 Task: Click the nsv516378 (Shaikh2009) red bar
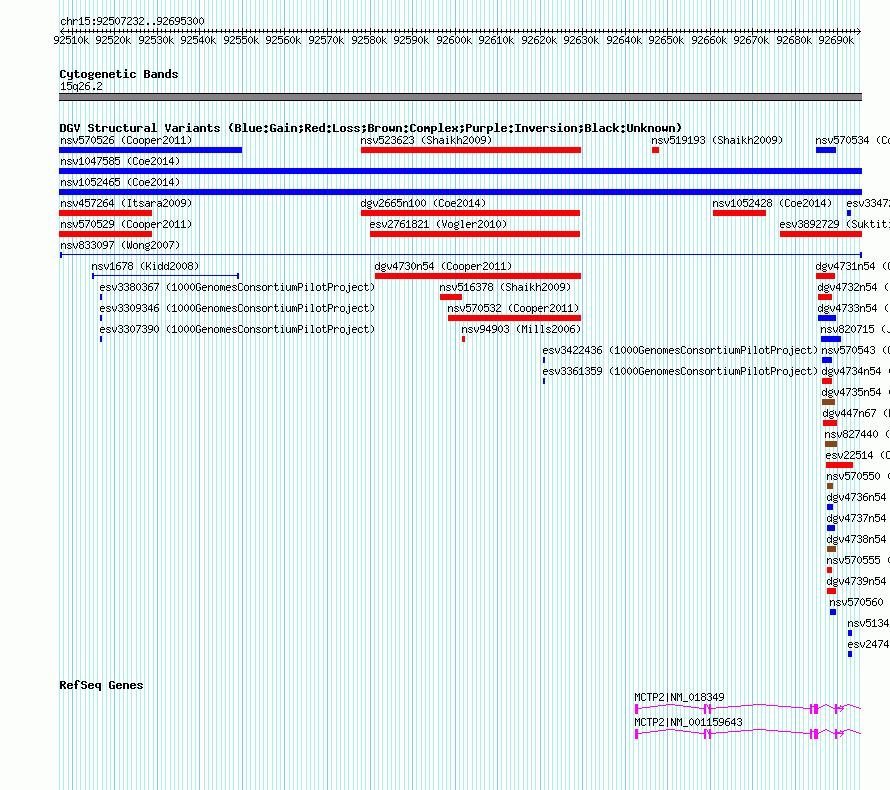[x=451, y=297]
